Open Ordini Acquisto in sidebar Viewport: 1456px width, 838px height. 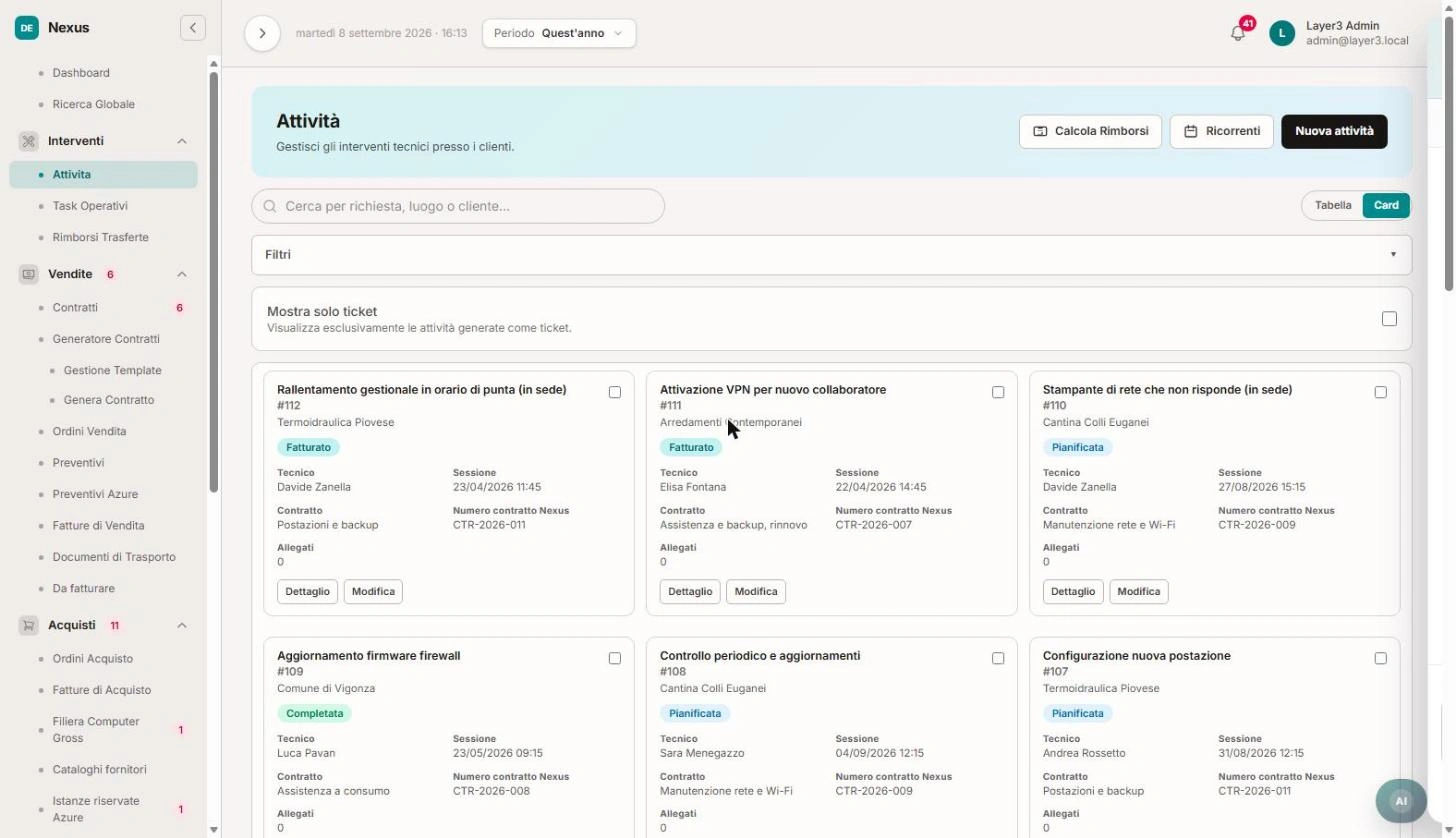coord(92,659)
